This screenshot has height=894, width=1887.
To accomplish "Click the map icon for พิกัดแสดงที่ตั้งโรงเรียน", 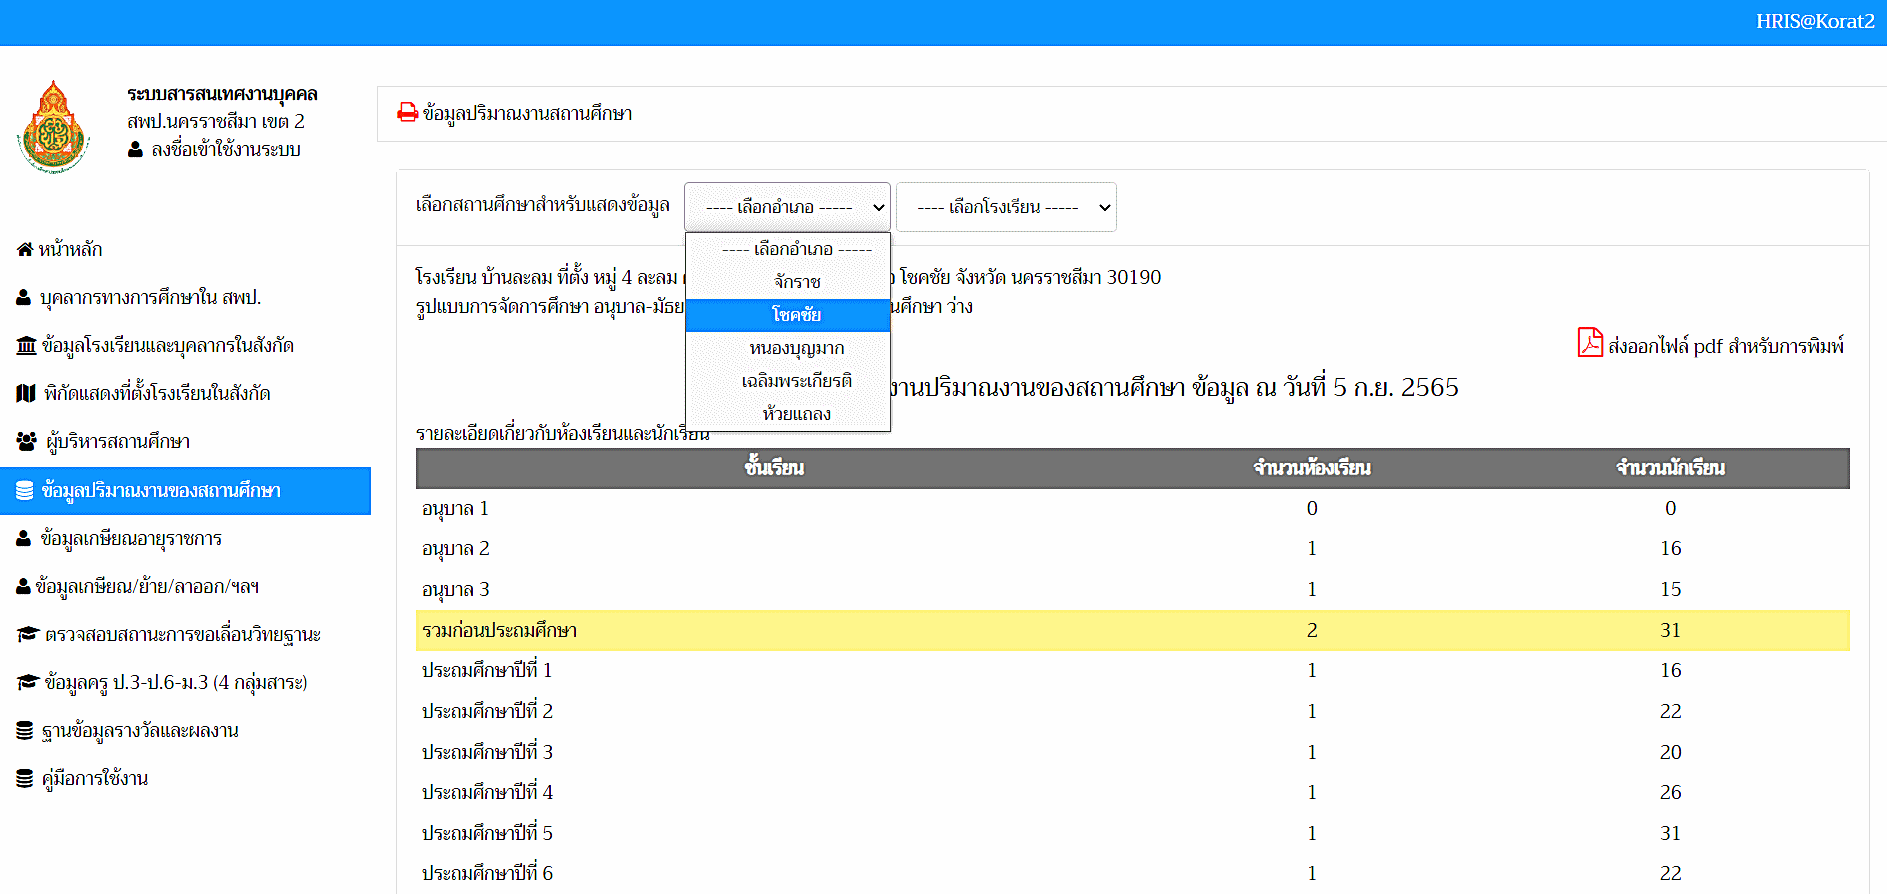I will (x=26, y=394).
